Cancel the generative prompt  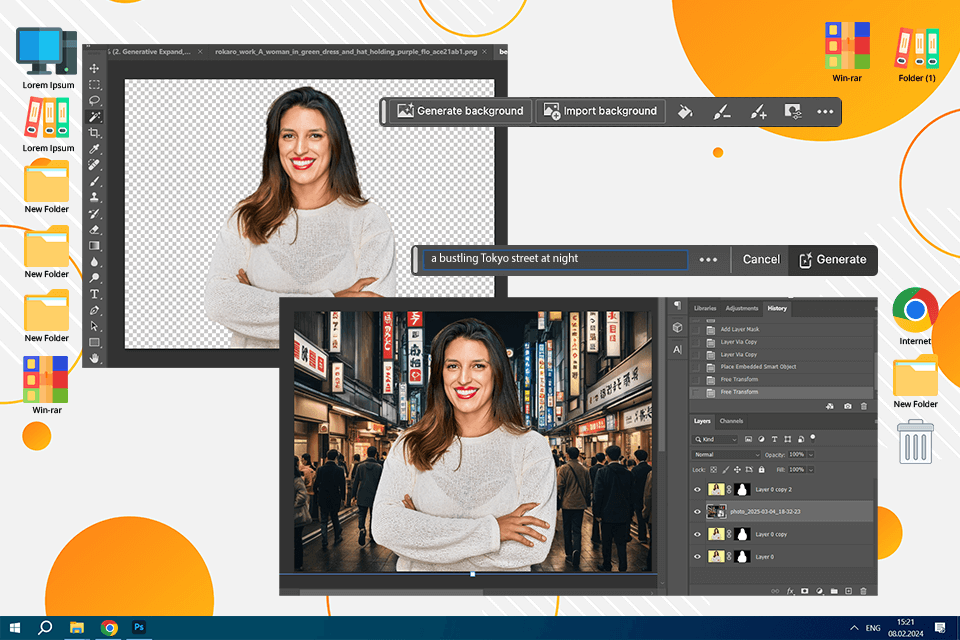[x=761, y=260]
